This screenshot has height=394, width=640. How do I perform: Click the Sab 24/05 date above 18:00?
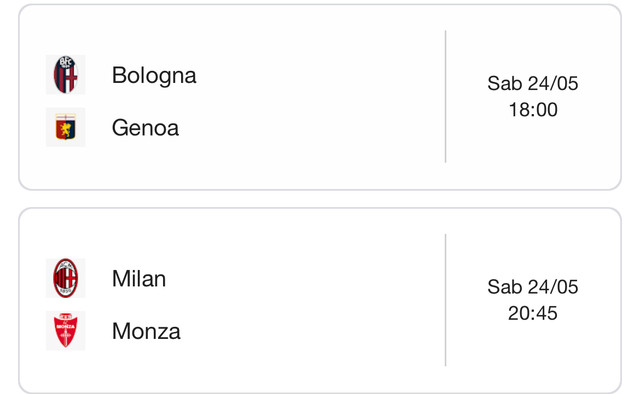[x=533, y=83]
